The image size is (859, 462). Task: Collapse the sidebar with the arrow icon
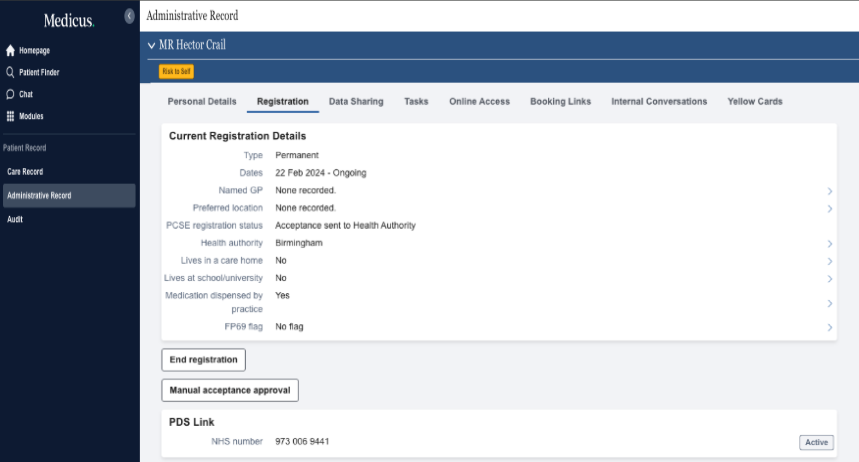(129, 16)
